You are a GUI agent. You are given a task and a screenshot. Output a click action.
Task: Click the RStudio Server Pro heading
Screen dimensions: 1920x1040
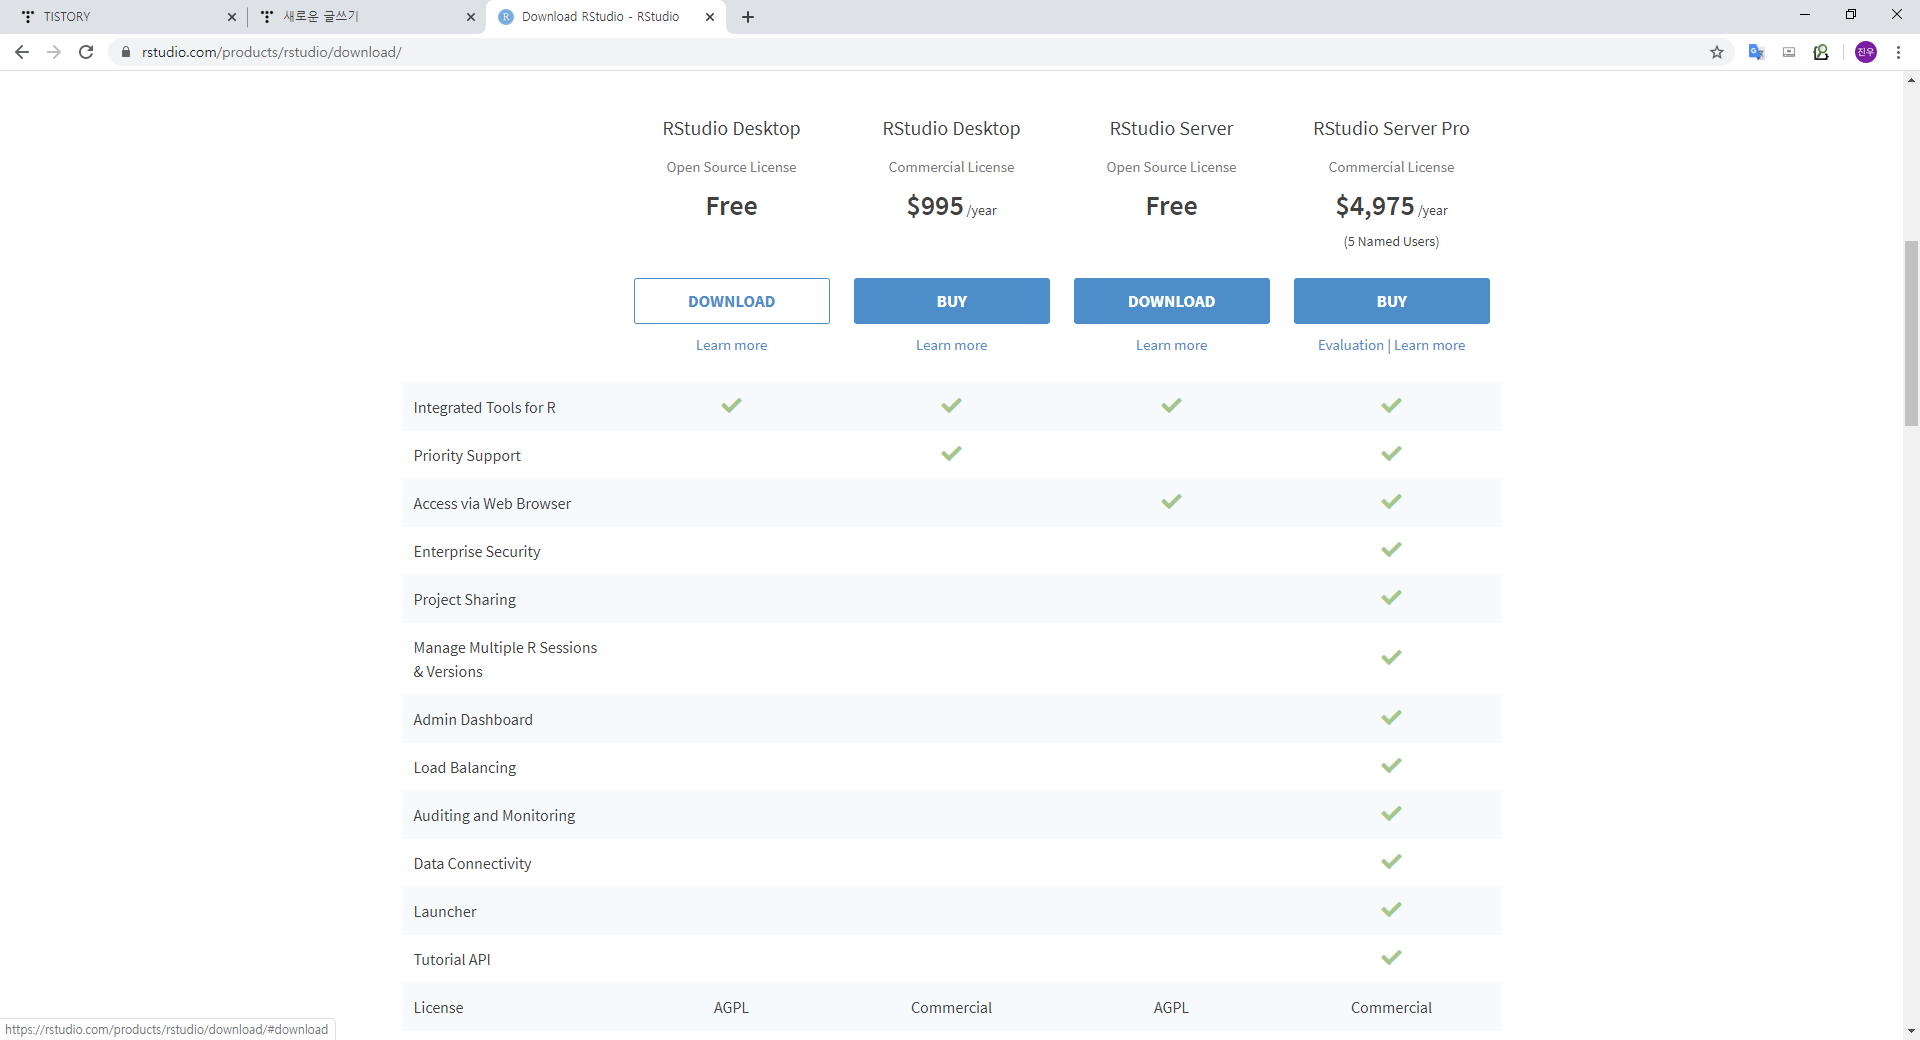(x=1391, y=128)
